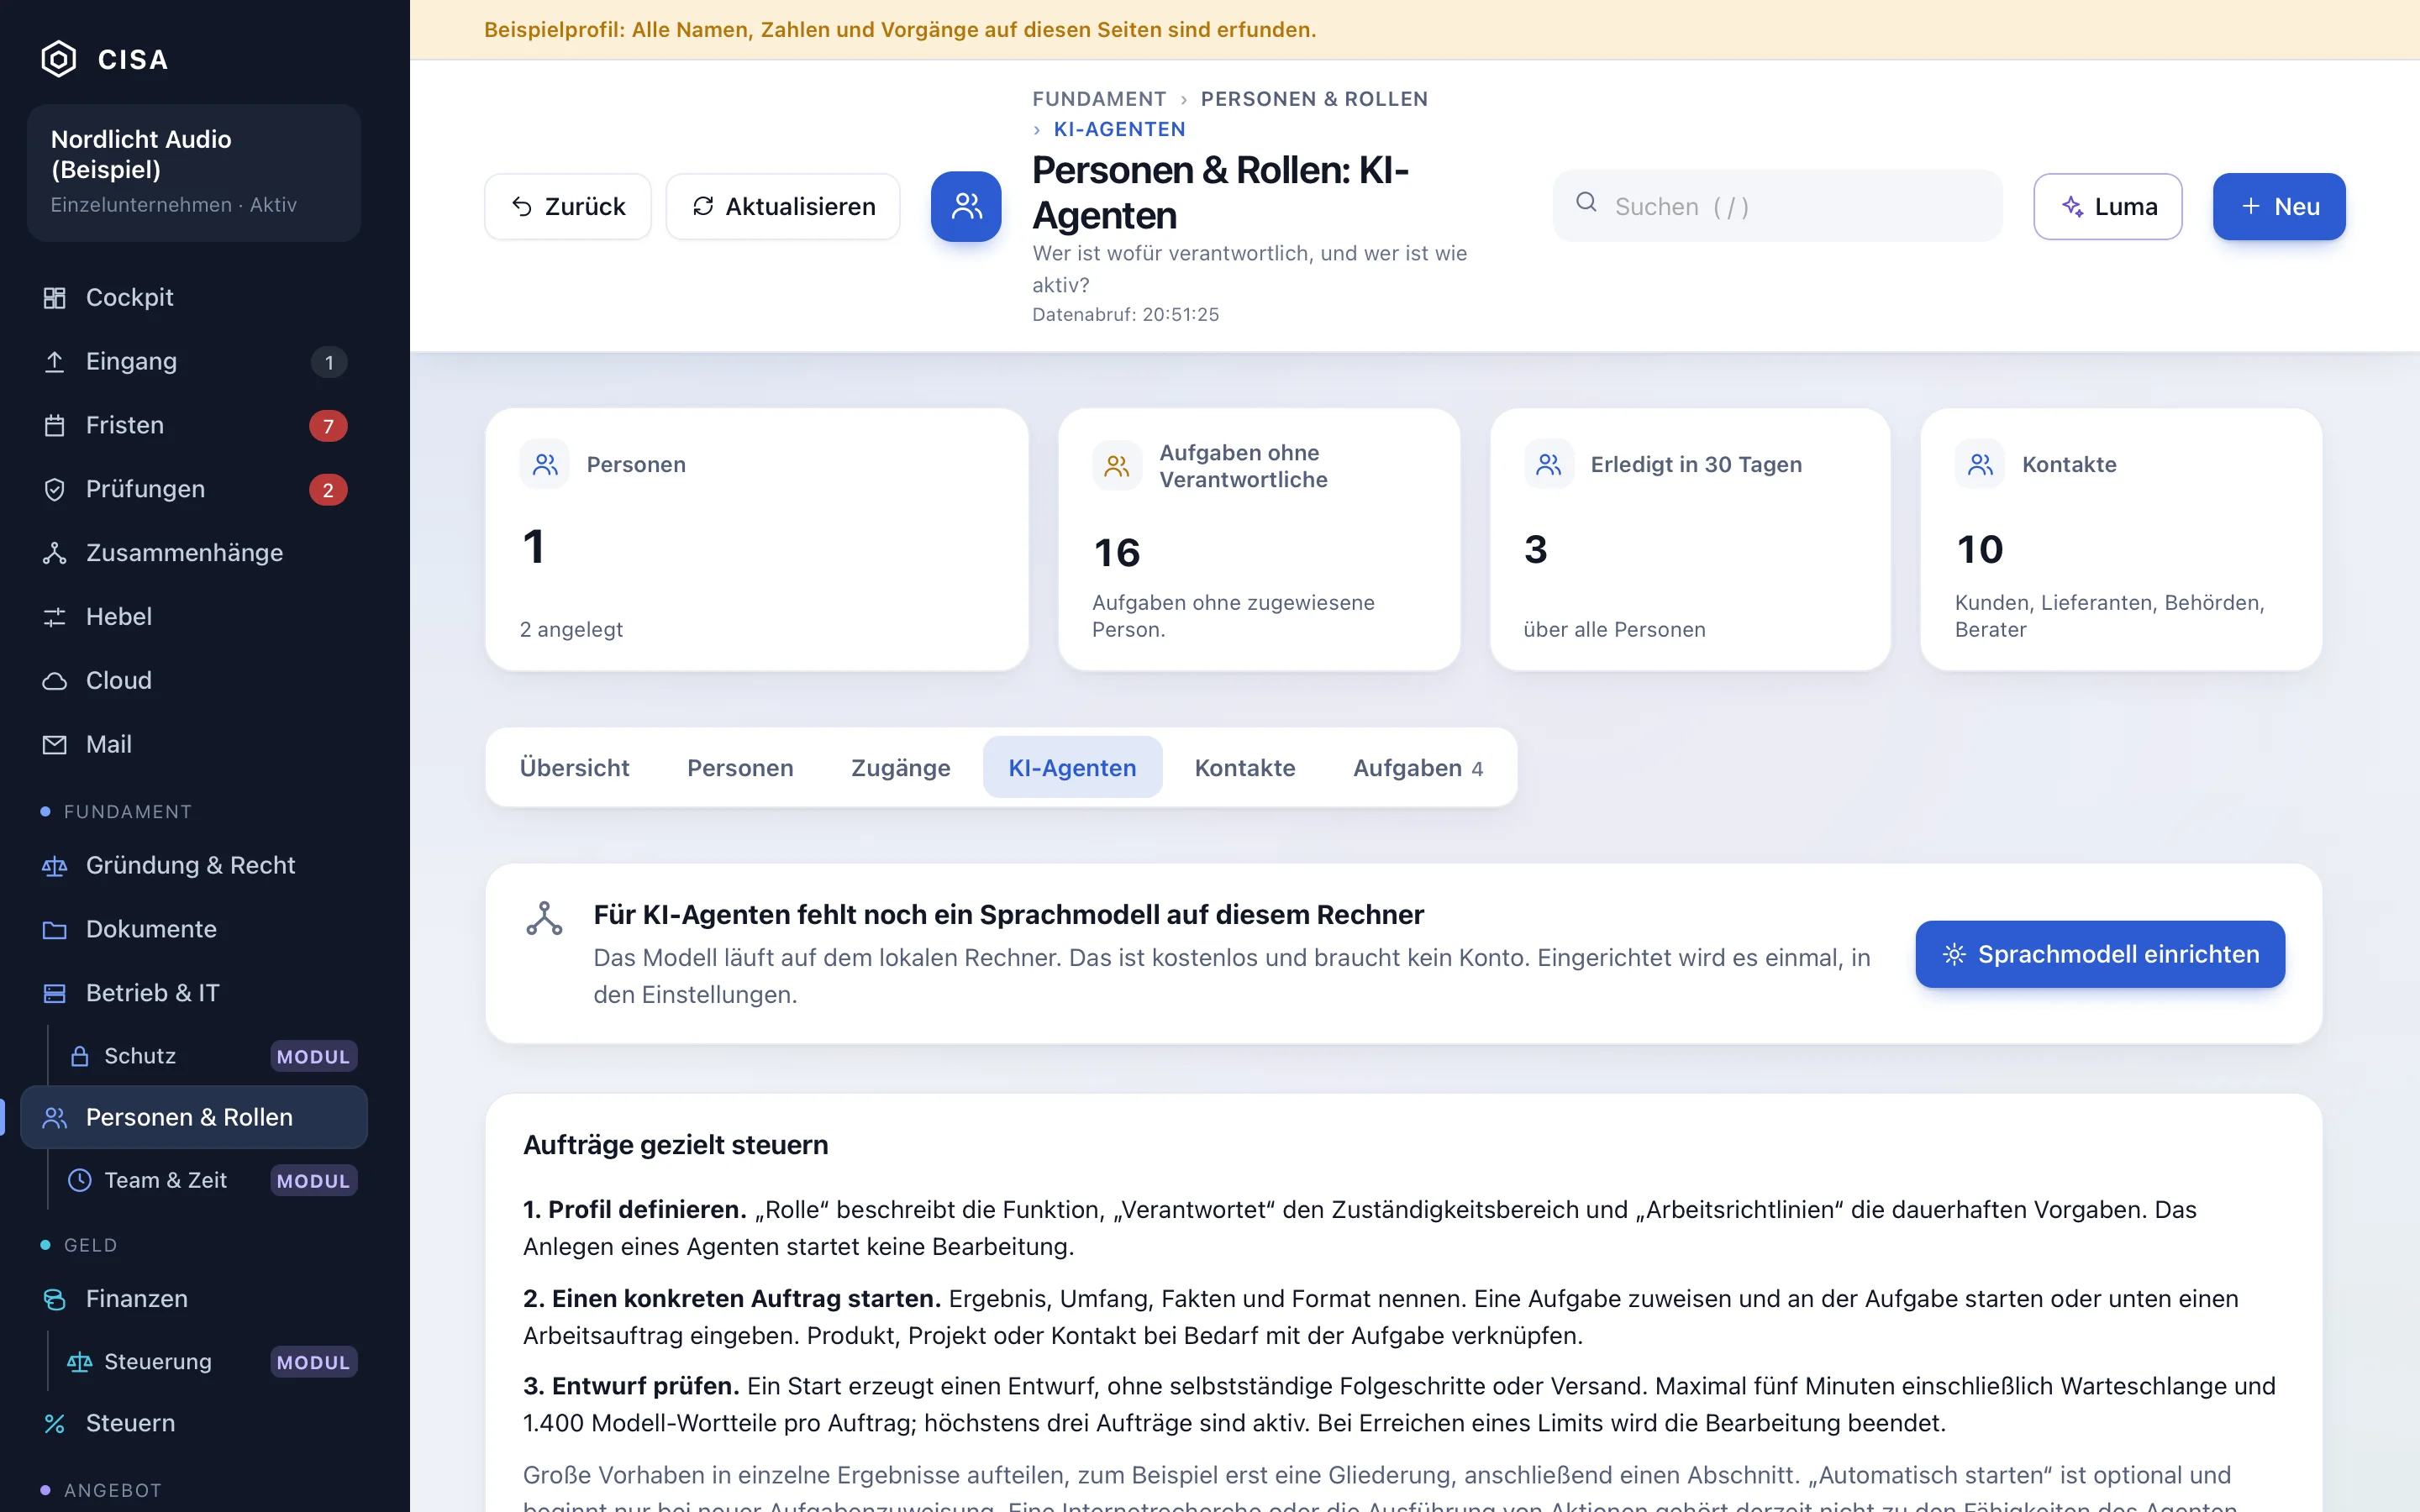Open the Cockpit dashboard icon
This screenshot has width=2420, height=1512.
pos(55,298)
